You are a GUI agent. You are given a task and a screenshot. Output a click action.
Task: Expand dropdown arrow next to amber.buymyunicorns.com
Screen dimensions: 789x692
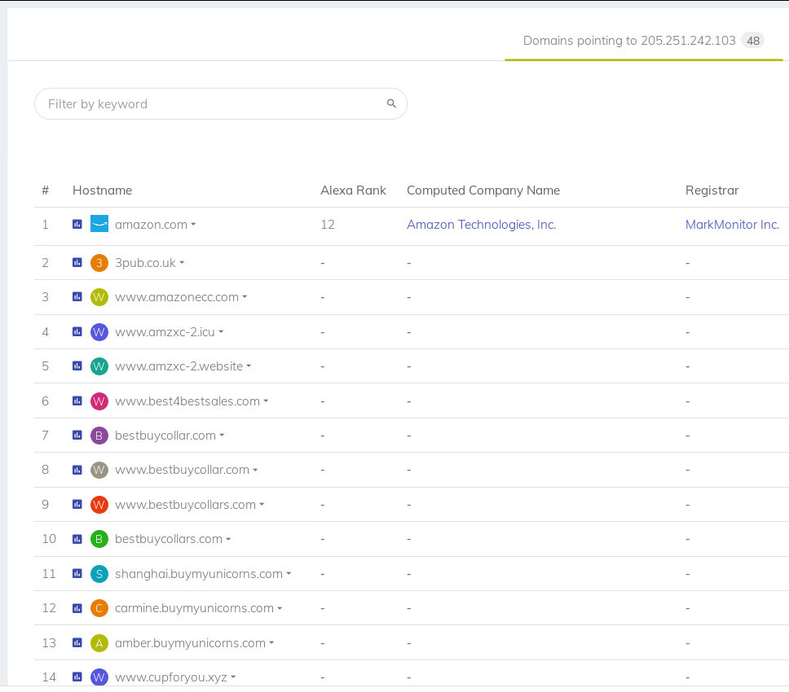(272, 643)
